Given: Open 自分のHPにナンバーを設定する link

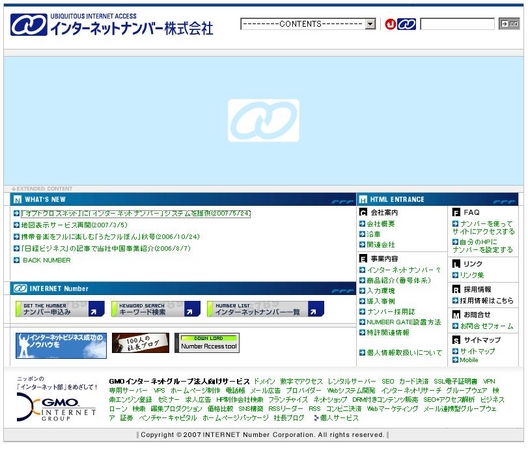Looking at the screenshot, I should click(x=483, y=246).
